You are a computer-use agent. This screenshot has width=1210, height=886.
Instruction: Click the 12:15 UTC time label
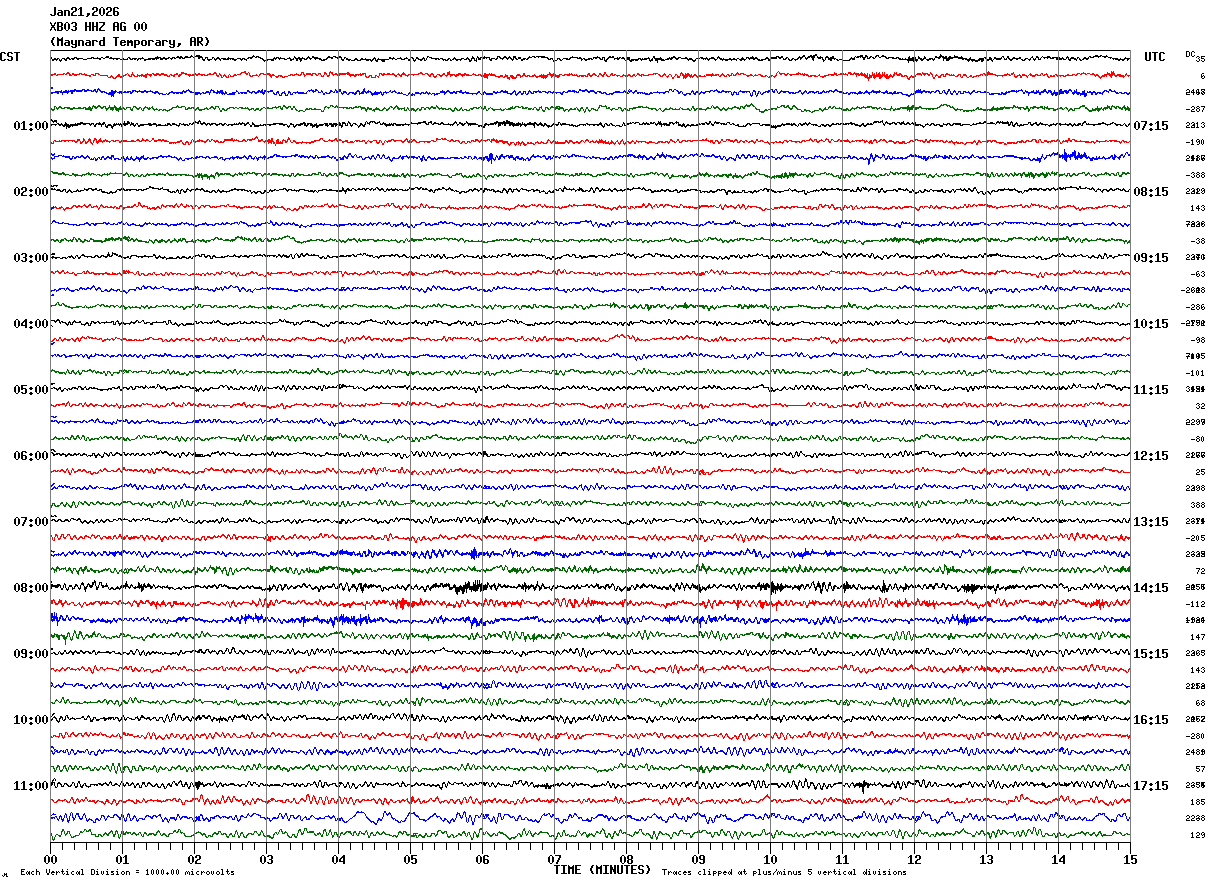tap(1151, 456)
